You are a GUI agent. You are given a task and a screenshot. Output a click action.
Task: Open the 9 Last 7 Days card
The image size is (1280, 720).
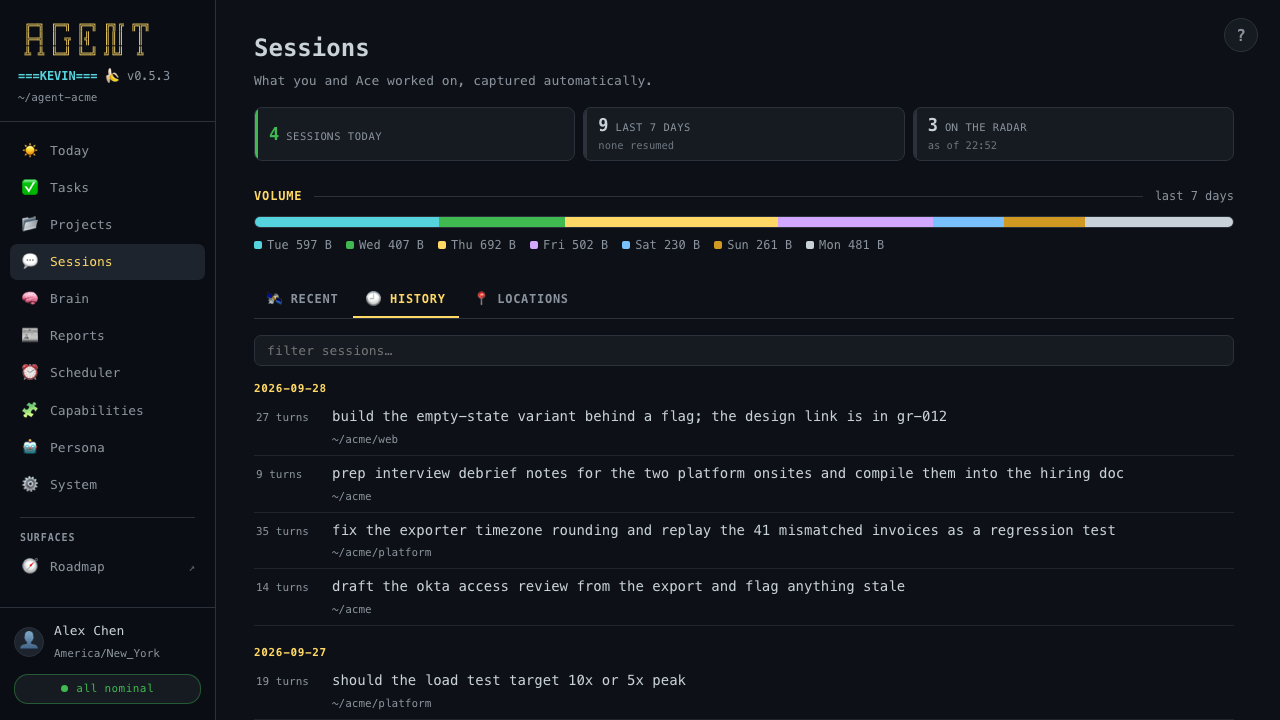744,134
